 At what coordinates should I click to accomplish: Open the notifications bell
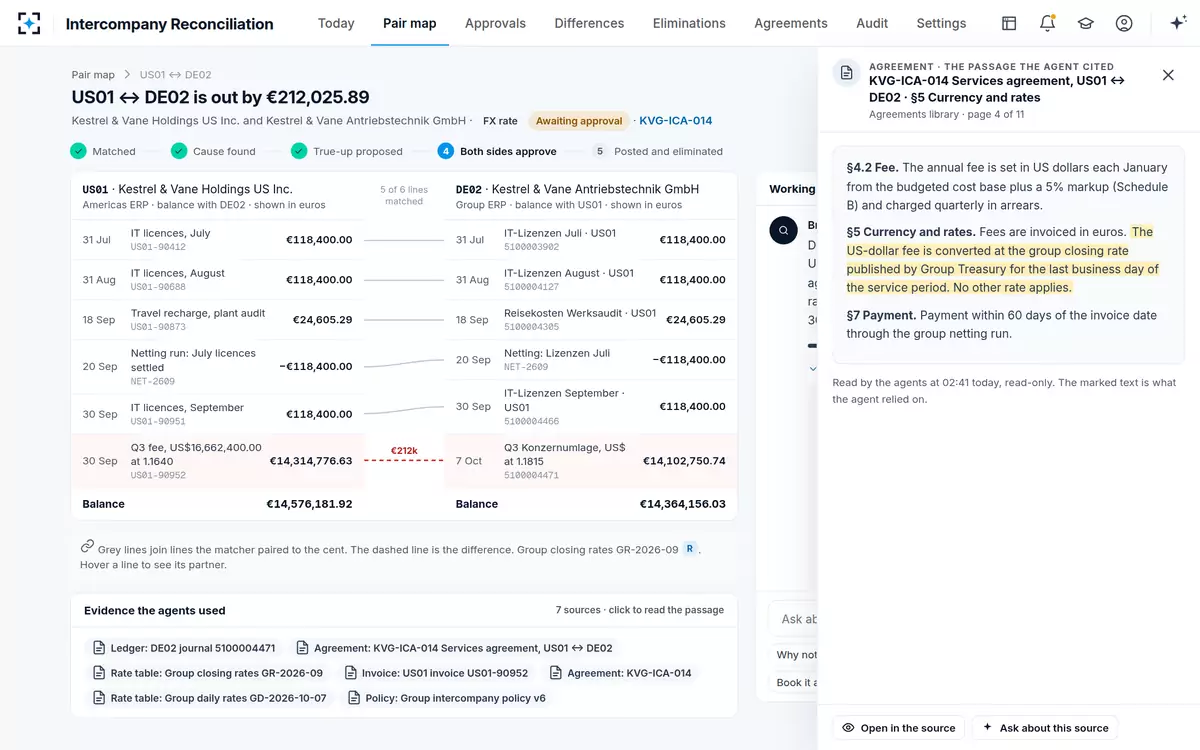coord(1047,23)
